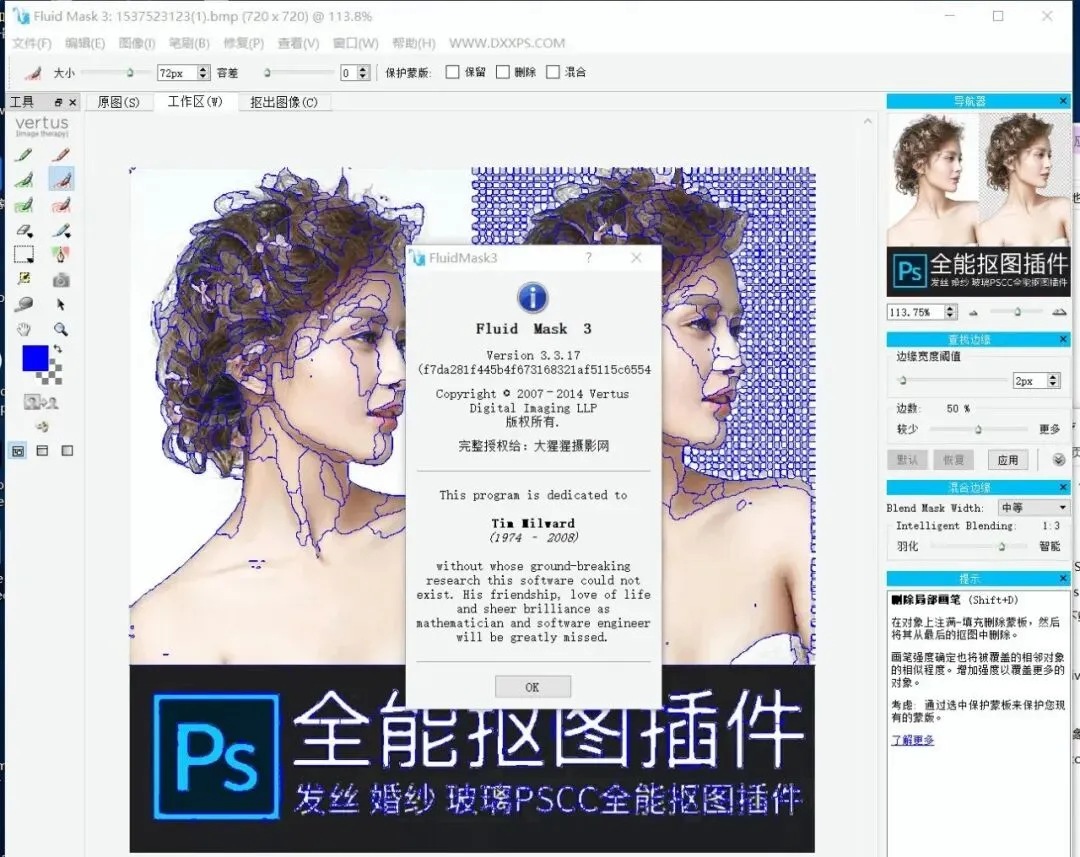
Task: Click the 边数 较少-更多 slider handle
Action: coord(978,430)
